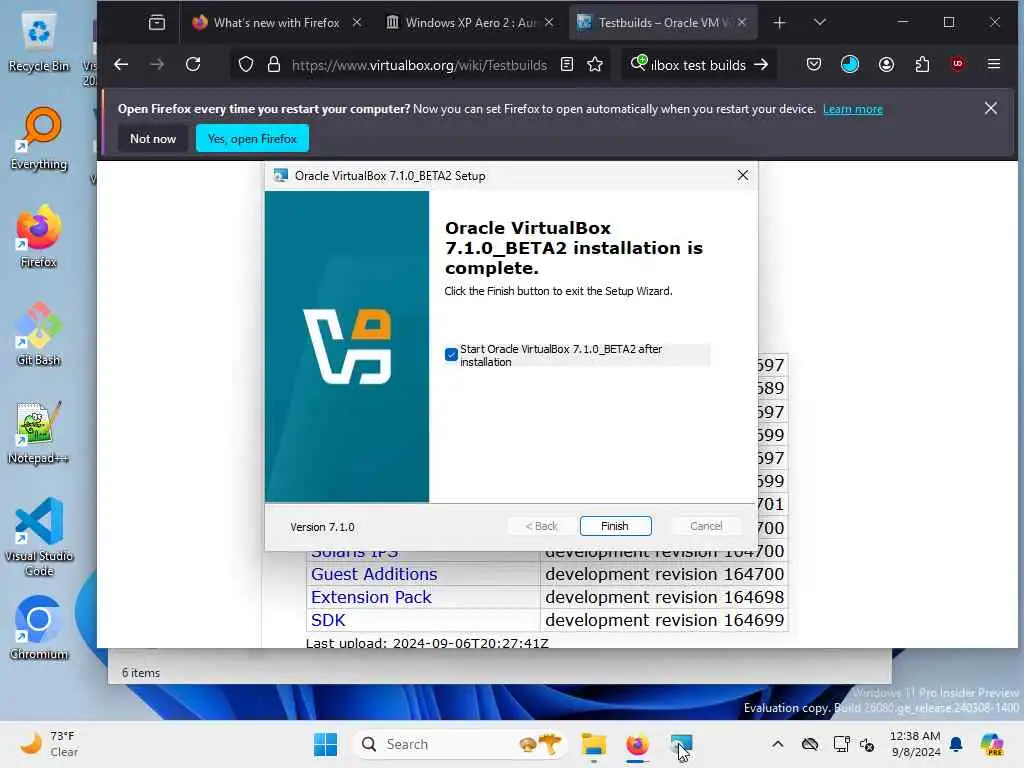Follow the Learn more link
1024x768 pixels.
point(853,109)
